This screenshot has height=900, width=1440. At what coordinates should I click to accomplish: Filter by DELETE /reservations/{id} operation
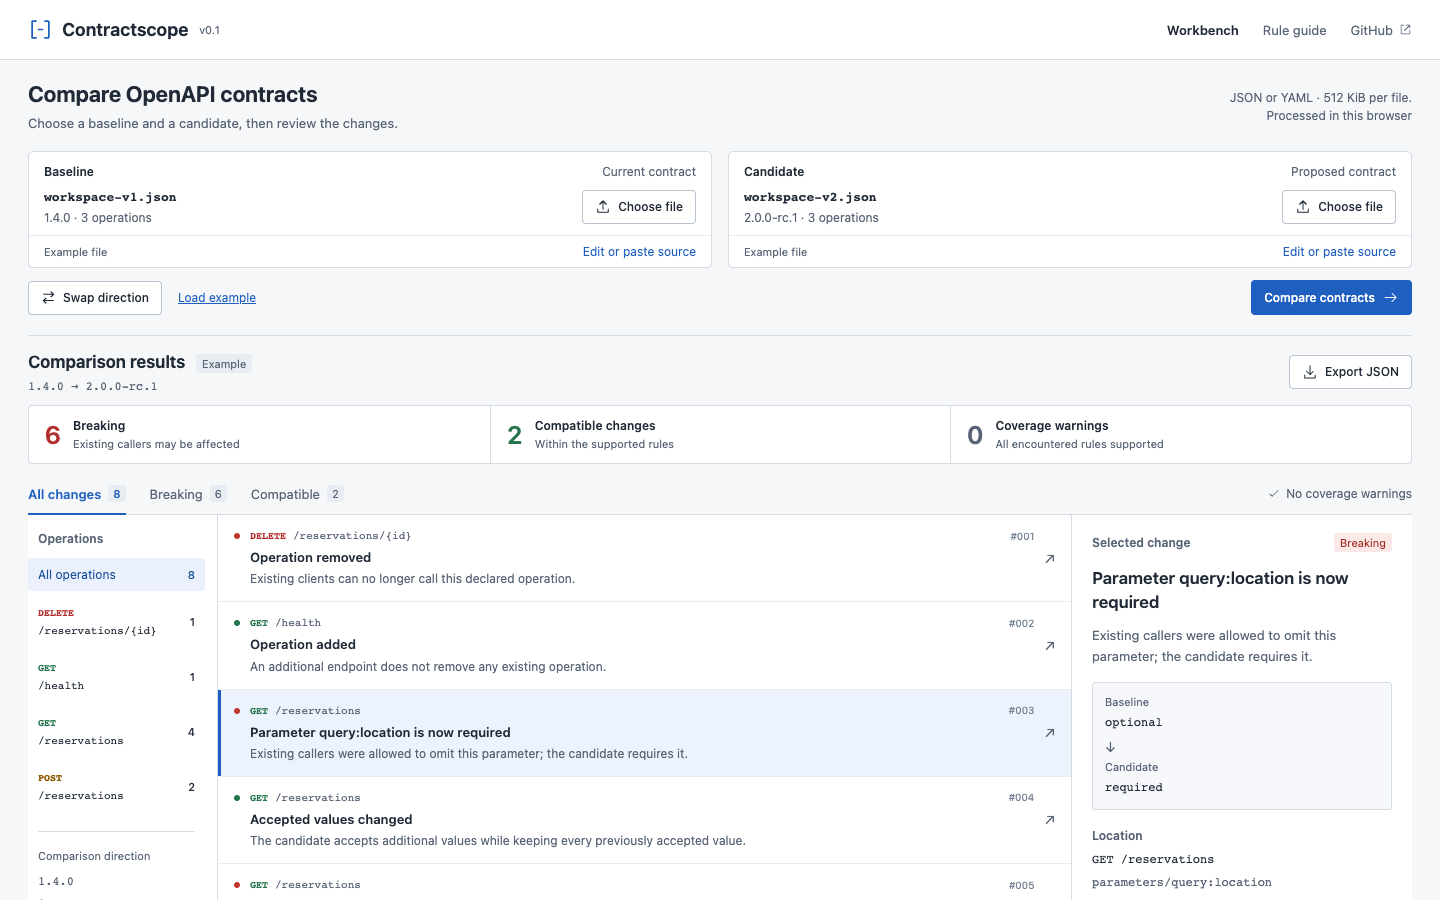[116, 622]
